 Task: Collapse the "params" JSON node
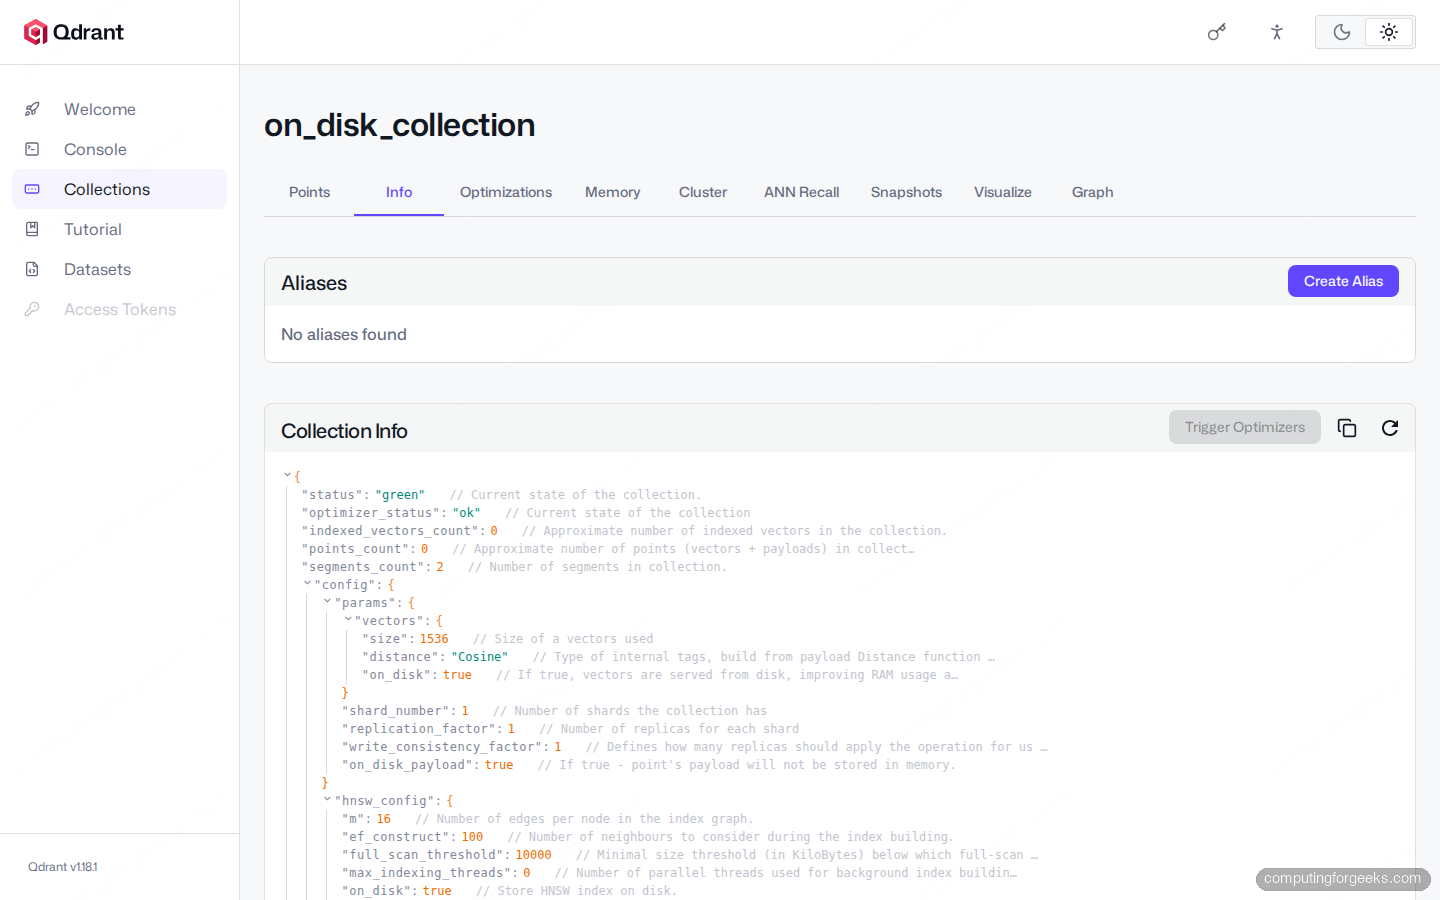point(327,602)
